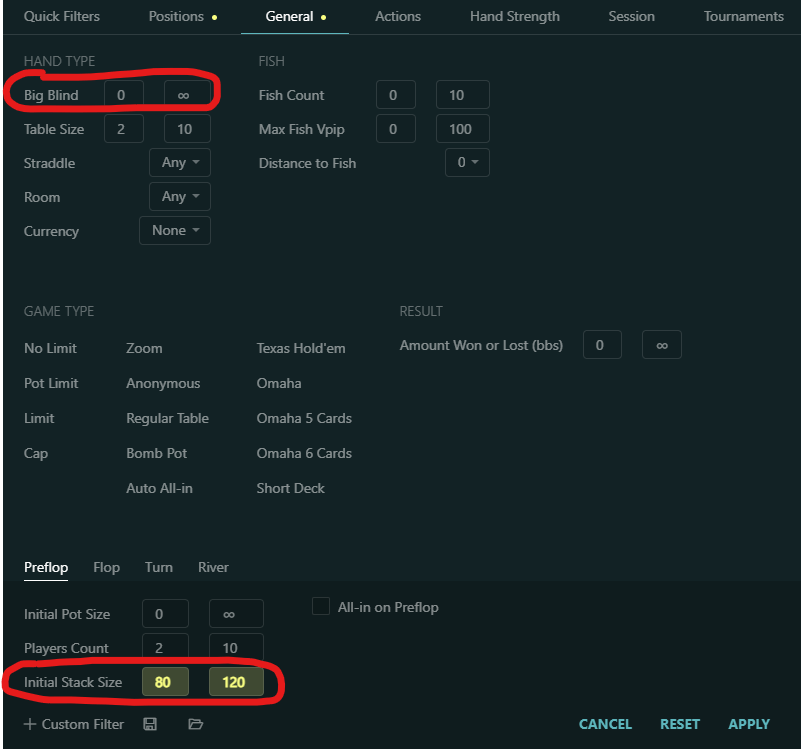
Task: Click the open folder load filter icon
Action: (x=196, y=724)
